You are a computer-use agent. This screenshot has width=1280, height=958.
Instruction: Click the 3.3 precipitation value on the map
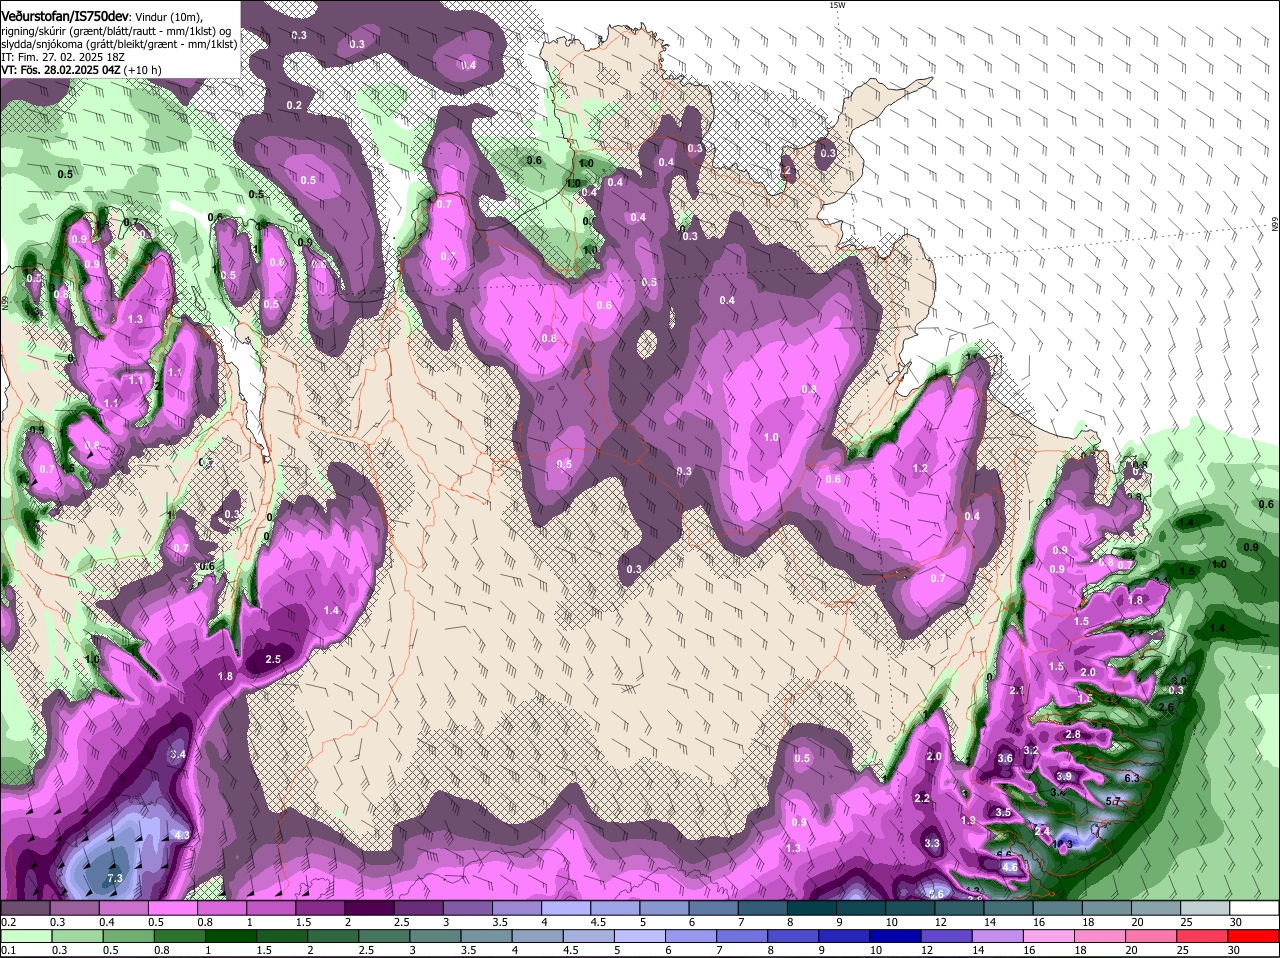tap(932, 843)
